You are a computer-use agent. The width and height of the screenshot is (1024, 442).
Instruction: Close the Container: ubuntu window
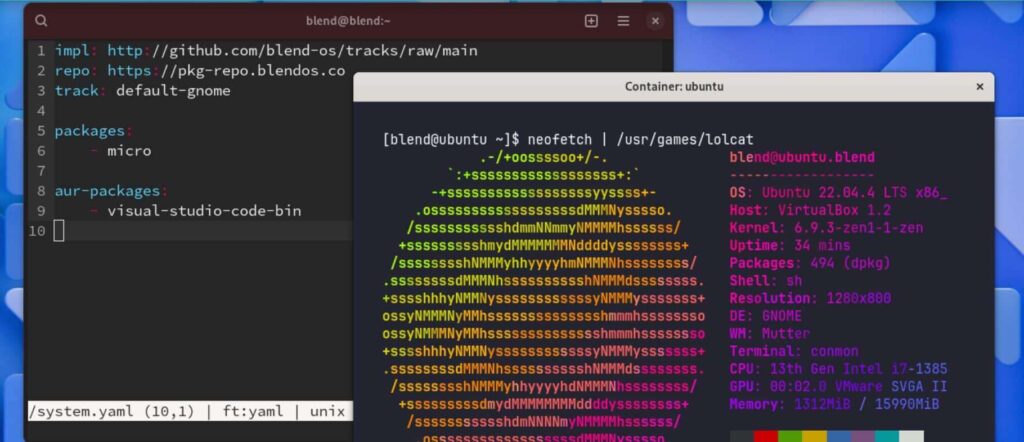coord(980,86)
